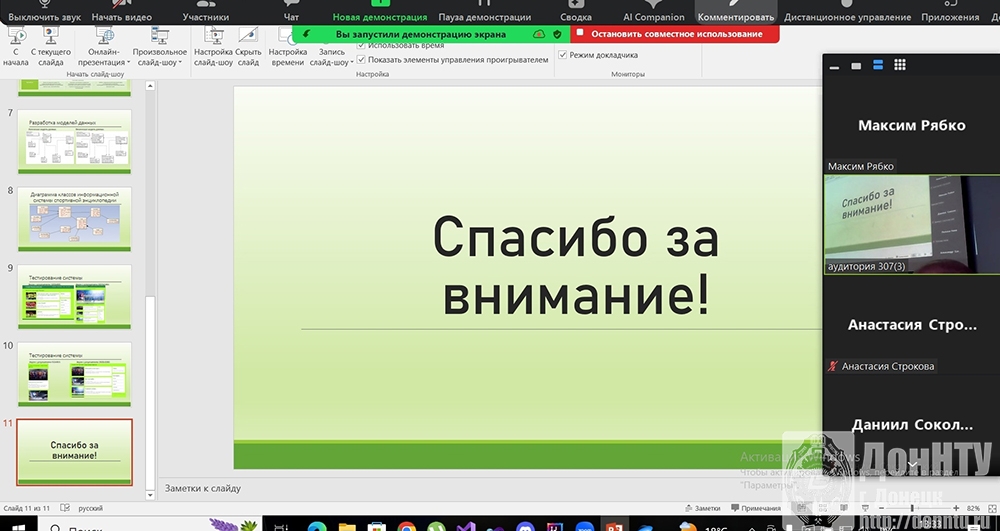Click Слайд 11 из 11 status text

point(26,508)
